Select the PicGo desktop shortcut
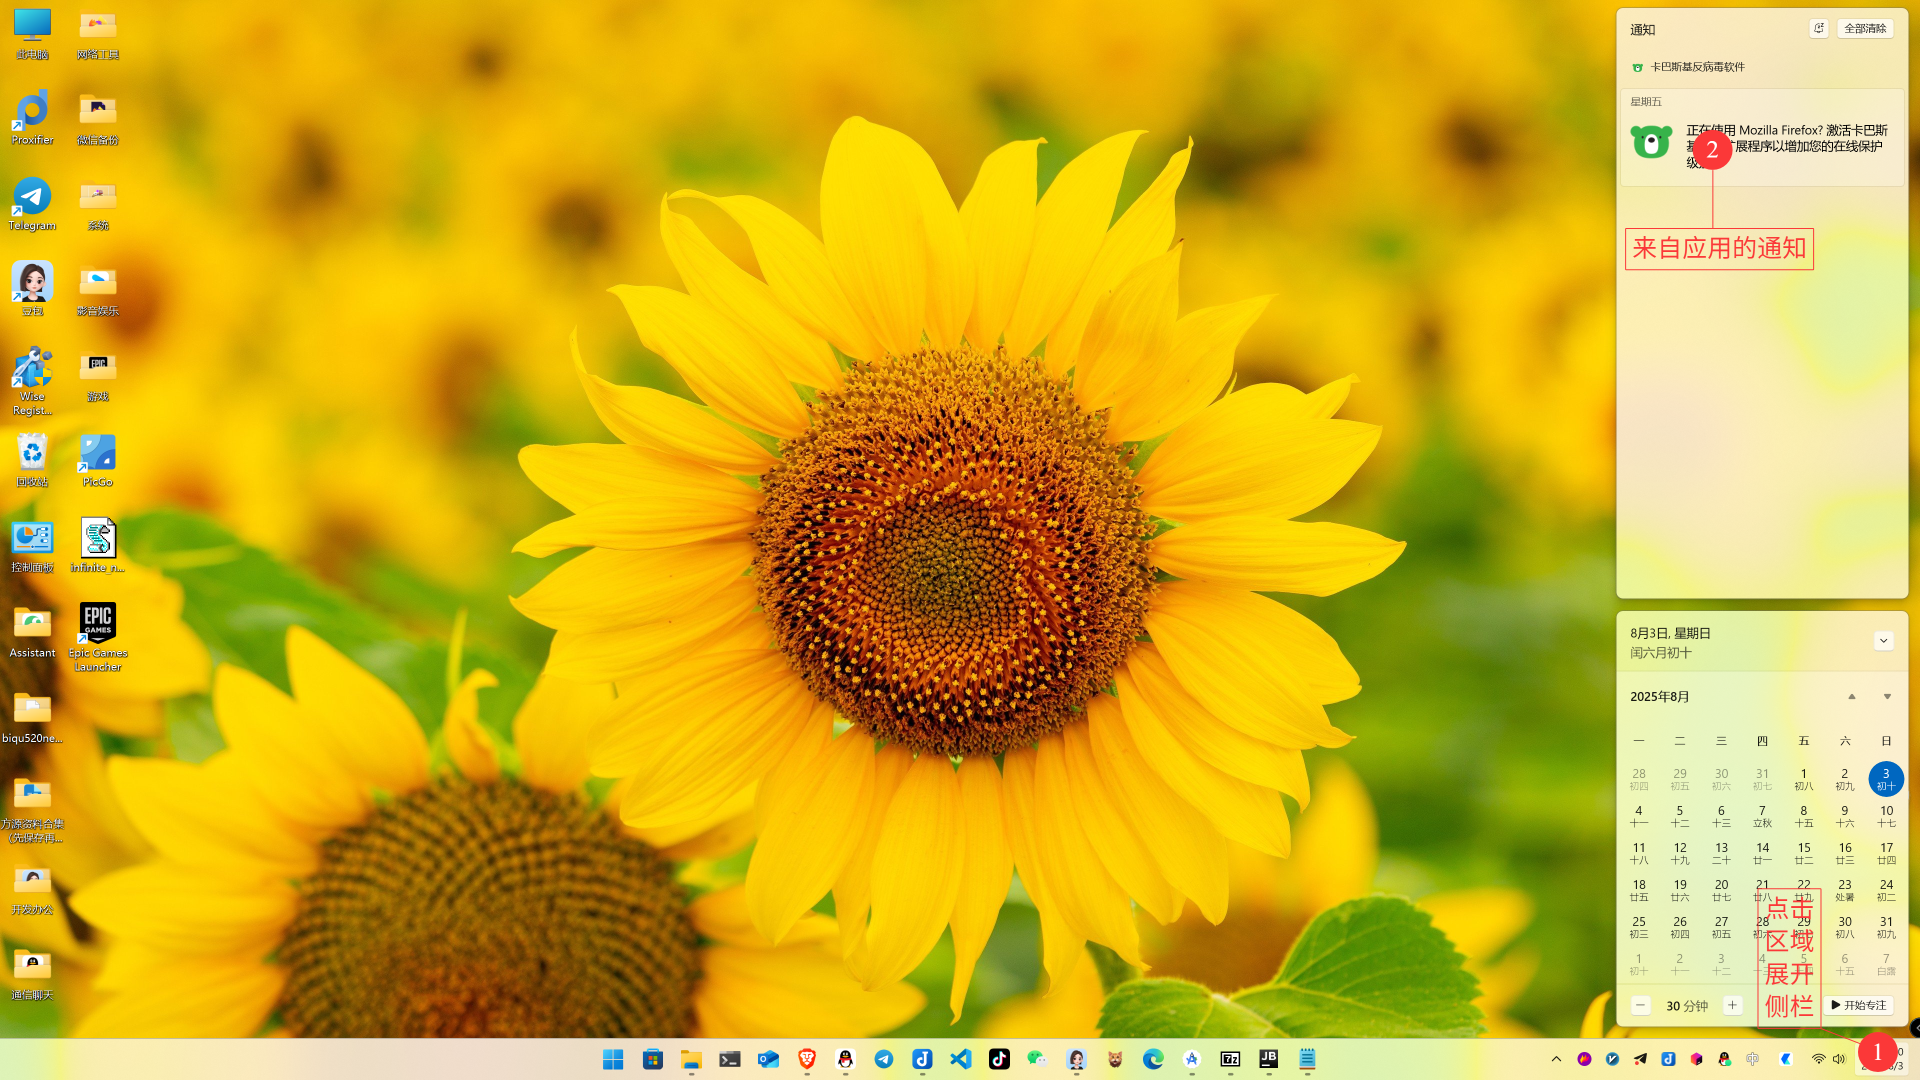Screen dimensions: 1920x1080 pos(97,460)
